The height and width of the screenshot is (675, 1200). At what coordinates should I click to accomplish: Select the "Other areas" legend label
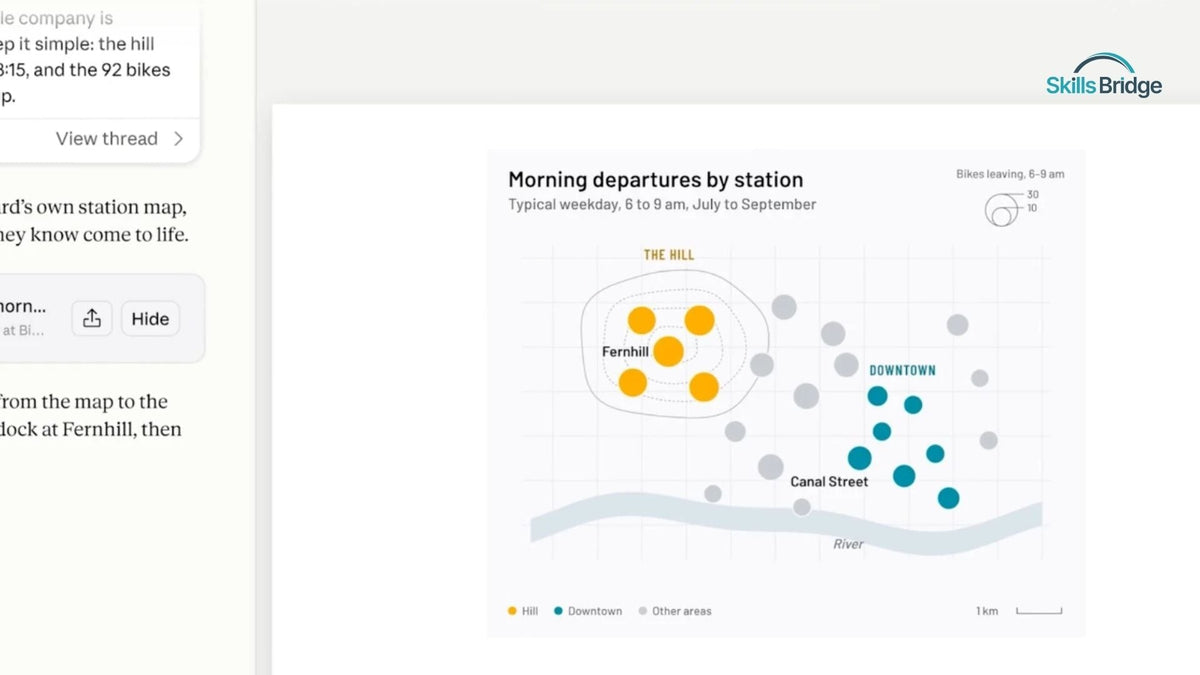click(682, 611)
